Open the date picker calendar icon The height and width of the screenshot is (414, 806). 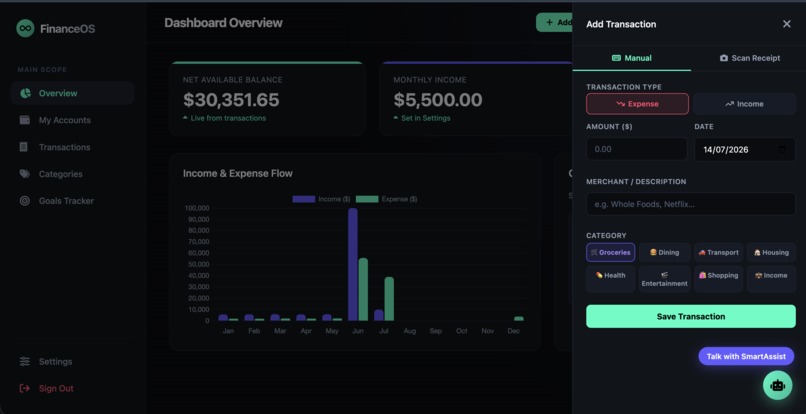click(782, 149)
